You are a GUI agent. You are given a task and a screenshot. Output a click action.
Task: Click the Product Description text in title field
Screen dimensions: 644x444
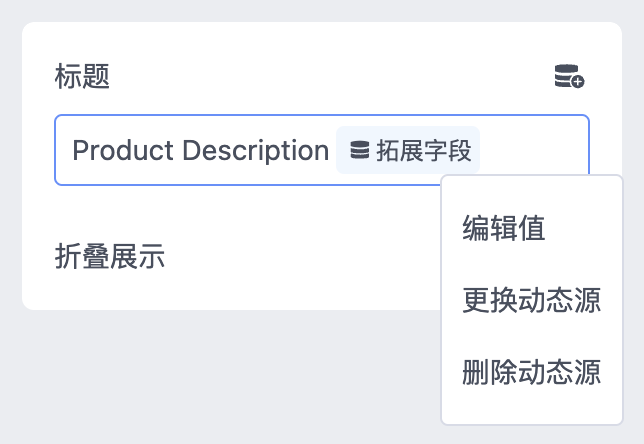(x=201, y=151)
